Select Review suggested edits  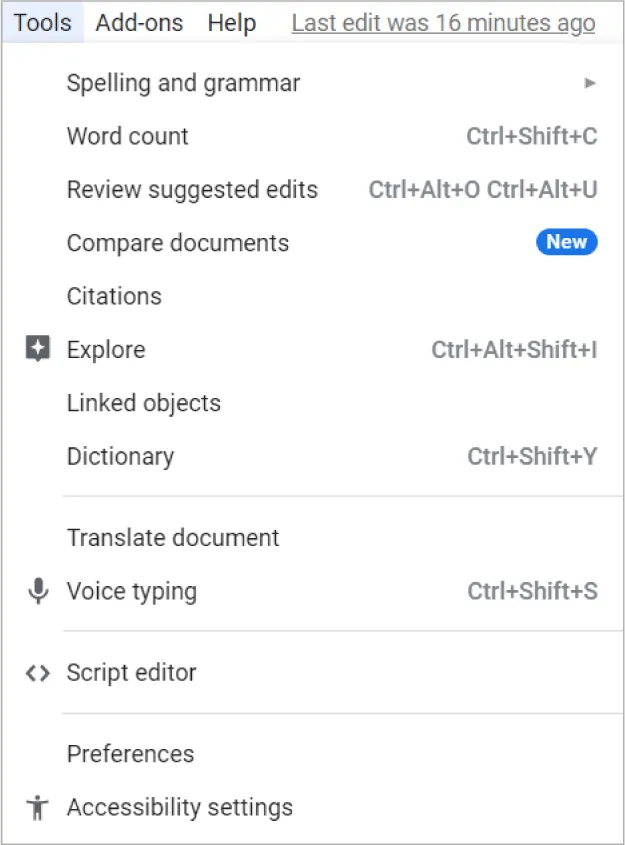(192, 189)
